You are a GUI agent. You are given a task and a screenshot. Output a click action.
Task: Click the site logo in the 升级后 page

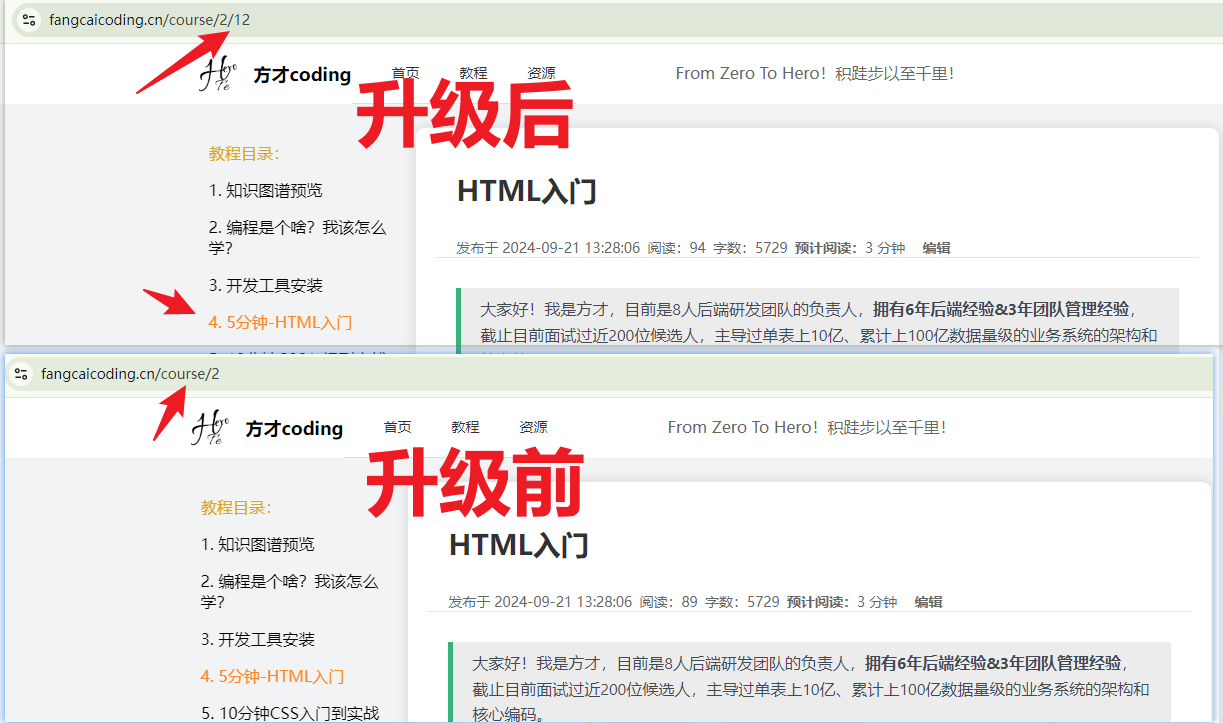tap(218, 74)
